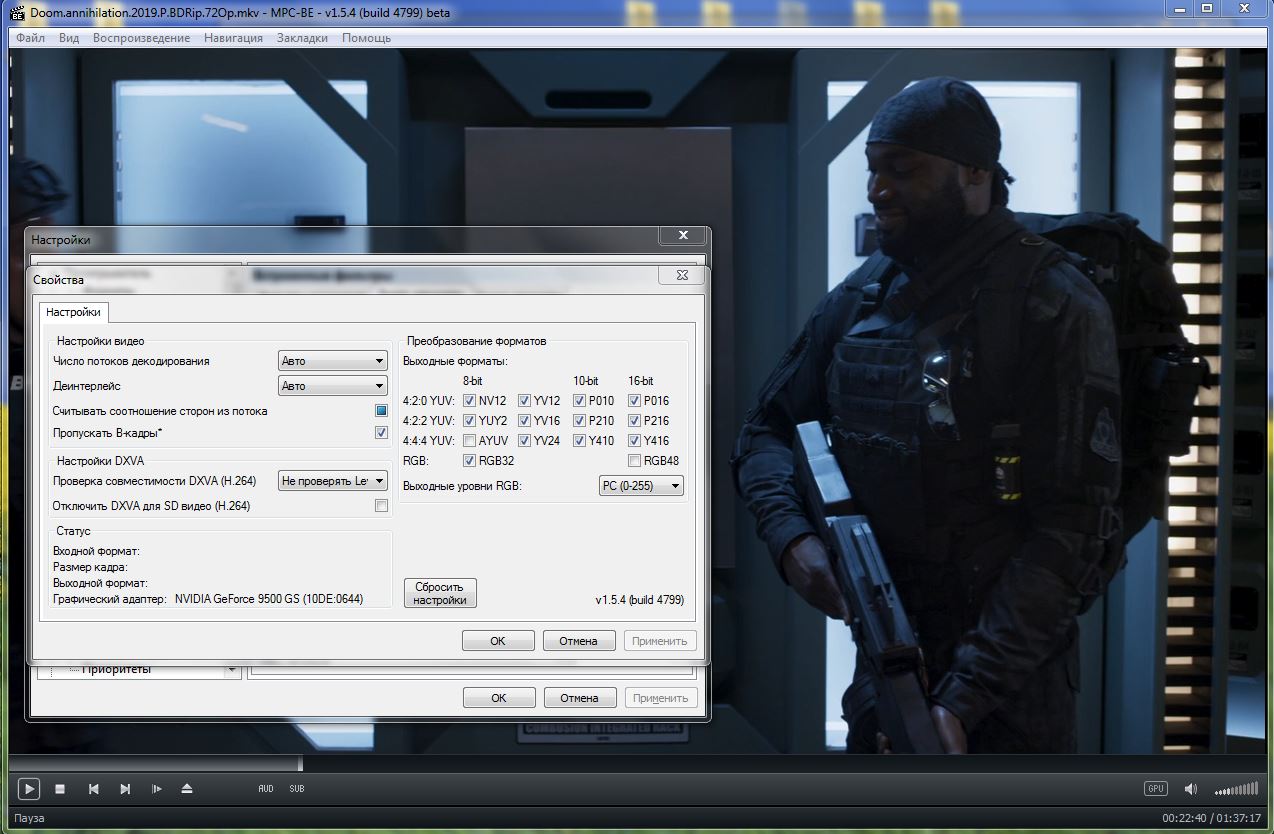Mute sound with the speaker icon
The width and height of the screenshot is (1274, 834).
pos(1190,789)
